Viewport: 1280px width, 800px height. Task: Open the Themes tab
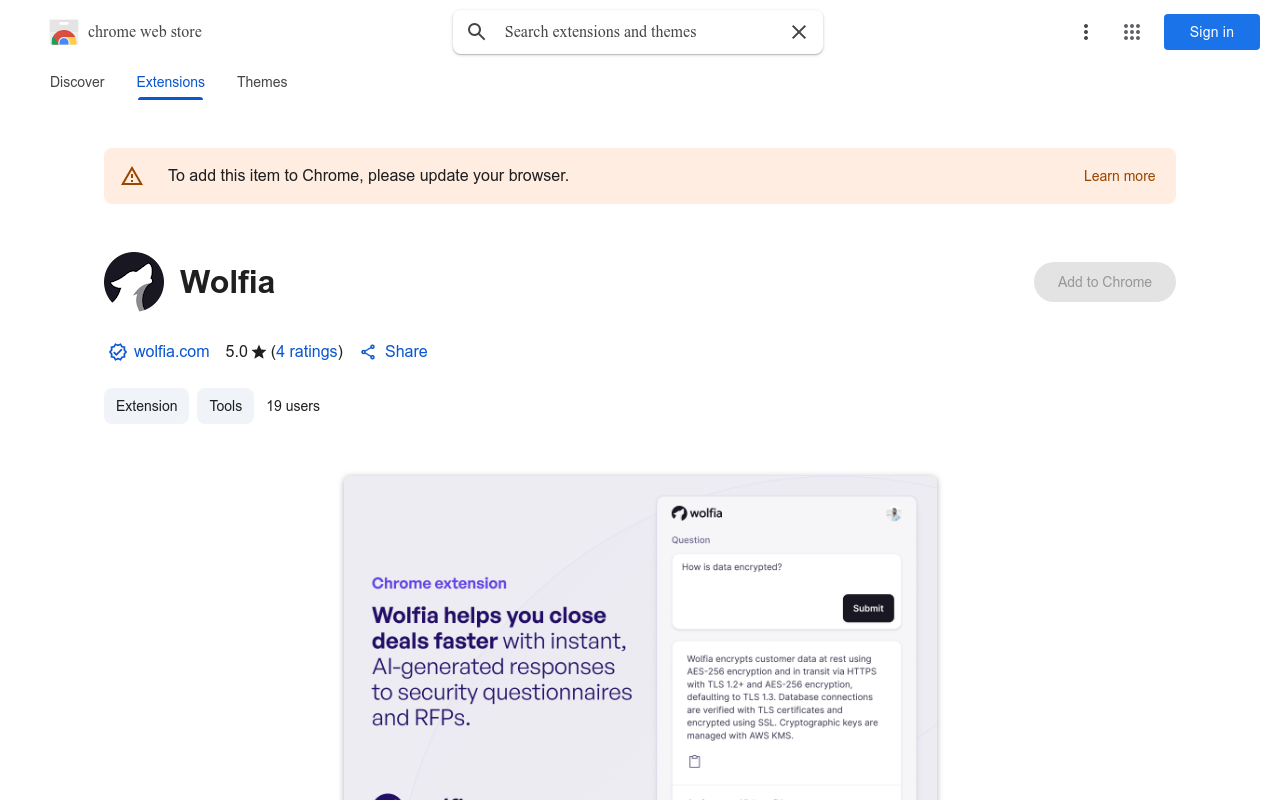click(262, 82)
